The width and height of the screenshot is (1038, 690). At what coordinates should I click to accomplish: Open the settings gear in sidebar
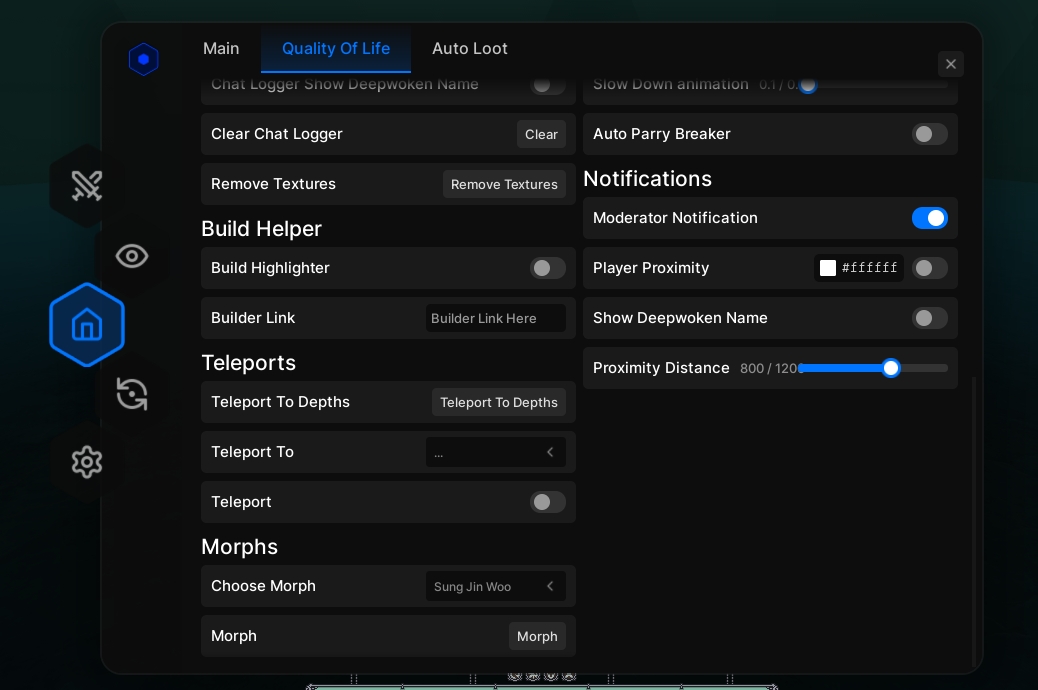(86, 462)
